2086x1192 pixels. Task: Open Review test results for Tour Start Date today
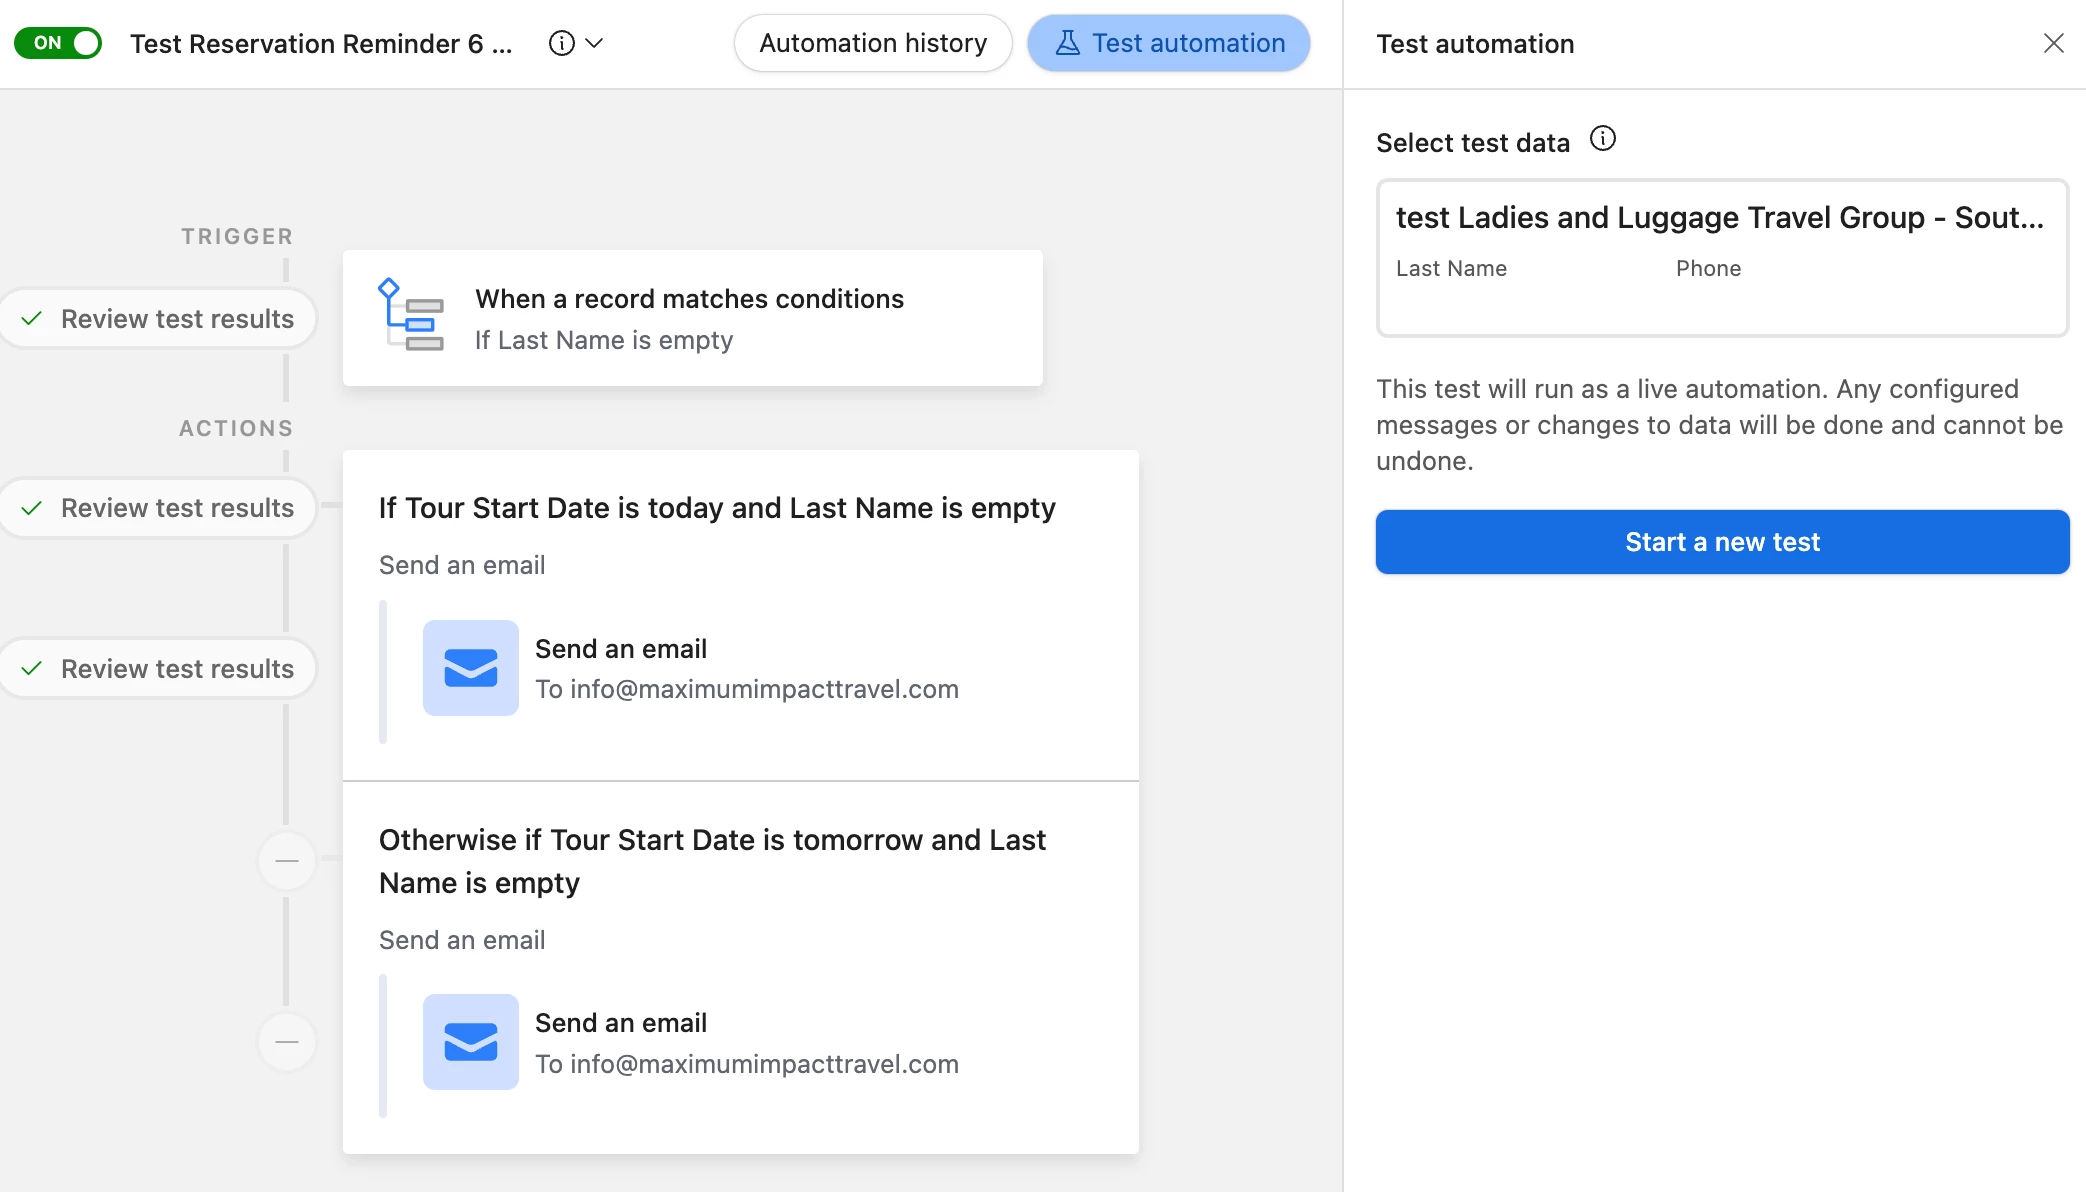click(158, 508)
